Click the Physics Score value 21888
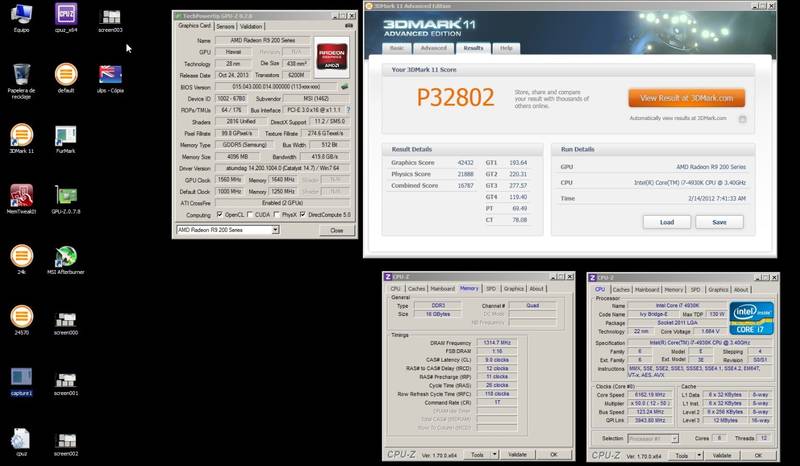The width and height of the screenshot is (800, 466). 465,174
